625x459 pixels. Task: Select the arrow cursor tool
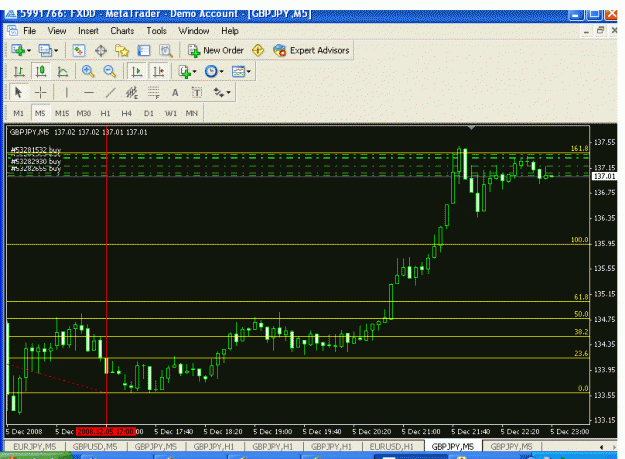(18, 92)
